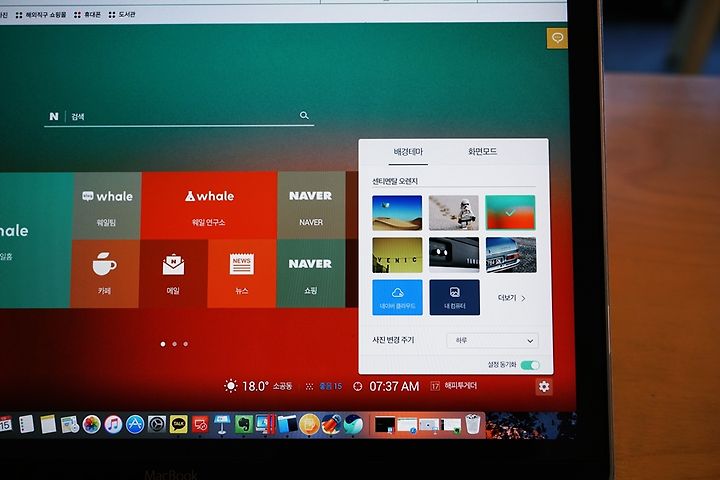
Task: Switch to the 배경테마 tab
Action: coord(408,152)
